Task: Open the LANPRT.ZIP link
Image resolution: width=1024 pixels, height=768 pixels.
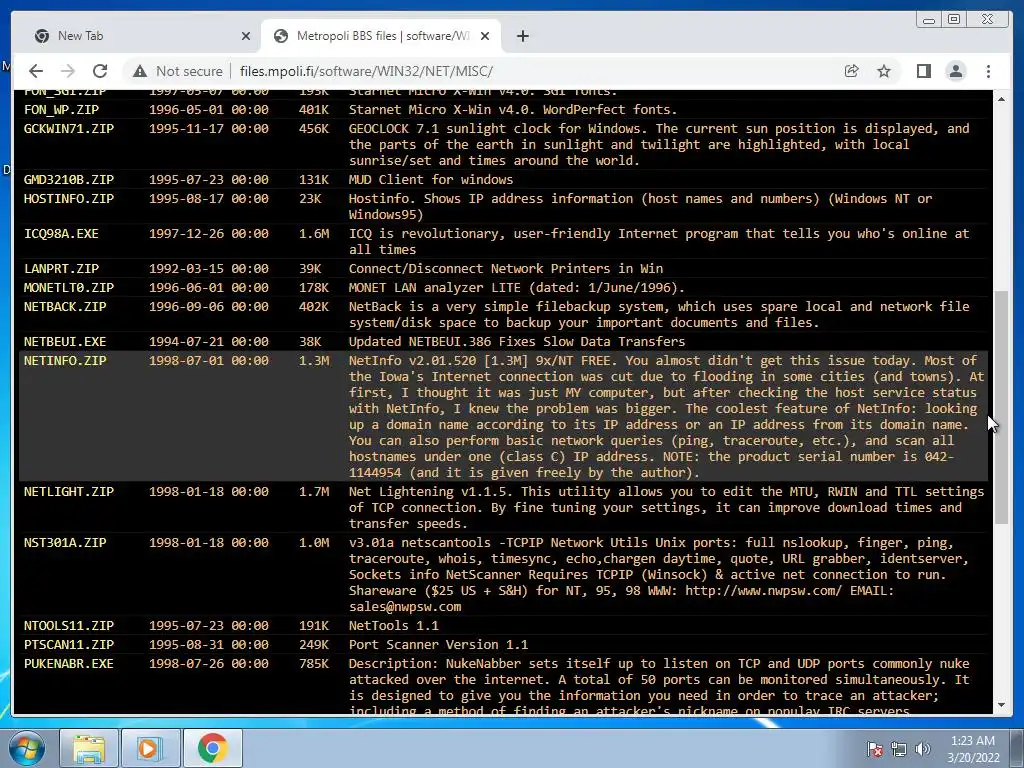Action: [61, 268]
